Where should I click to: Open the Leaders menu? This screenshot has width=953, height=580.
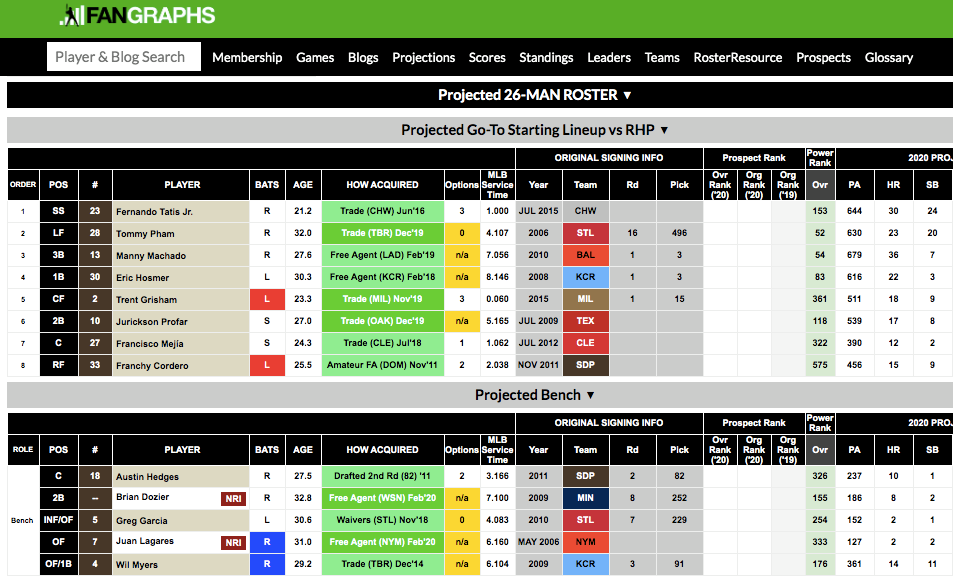(x=609, y=57)
